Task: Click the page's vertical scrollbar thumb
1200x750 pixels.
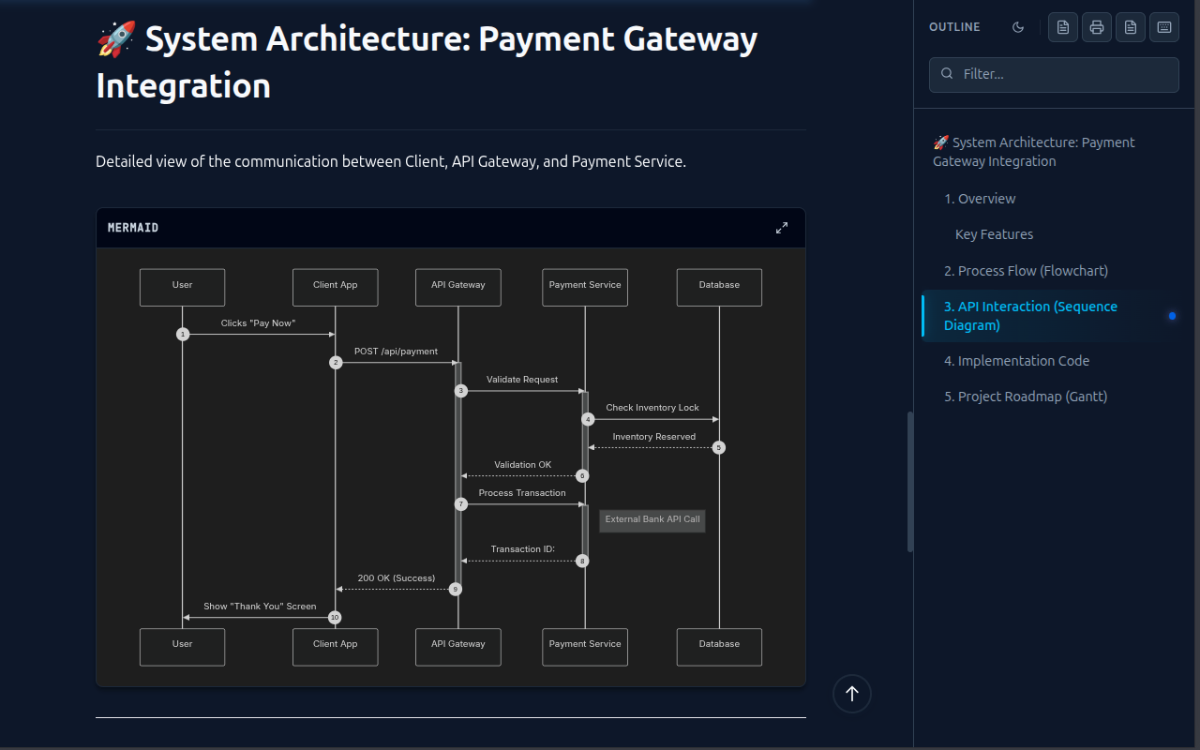Action: pos(910,481)
